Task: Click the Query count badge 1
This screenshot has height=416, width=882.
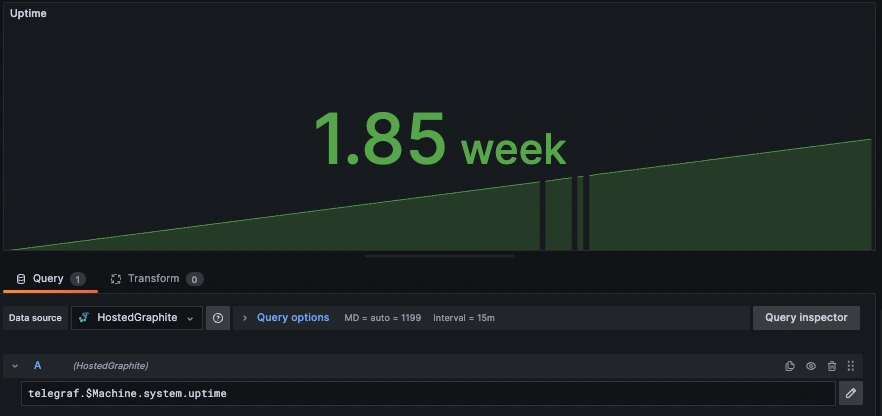Action: [x=78, y=279]
